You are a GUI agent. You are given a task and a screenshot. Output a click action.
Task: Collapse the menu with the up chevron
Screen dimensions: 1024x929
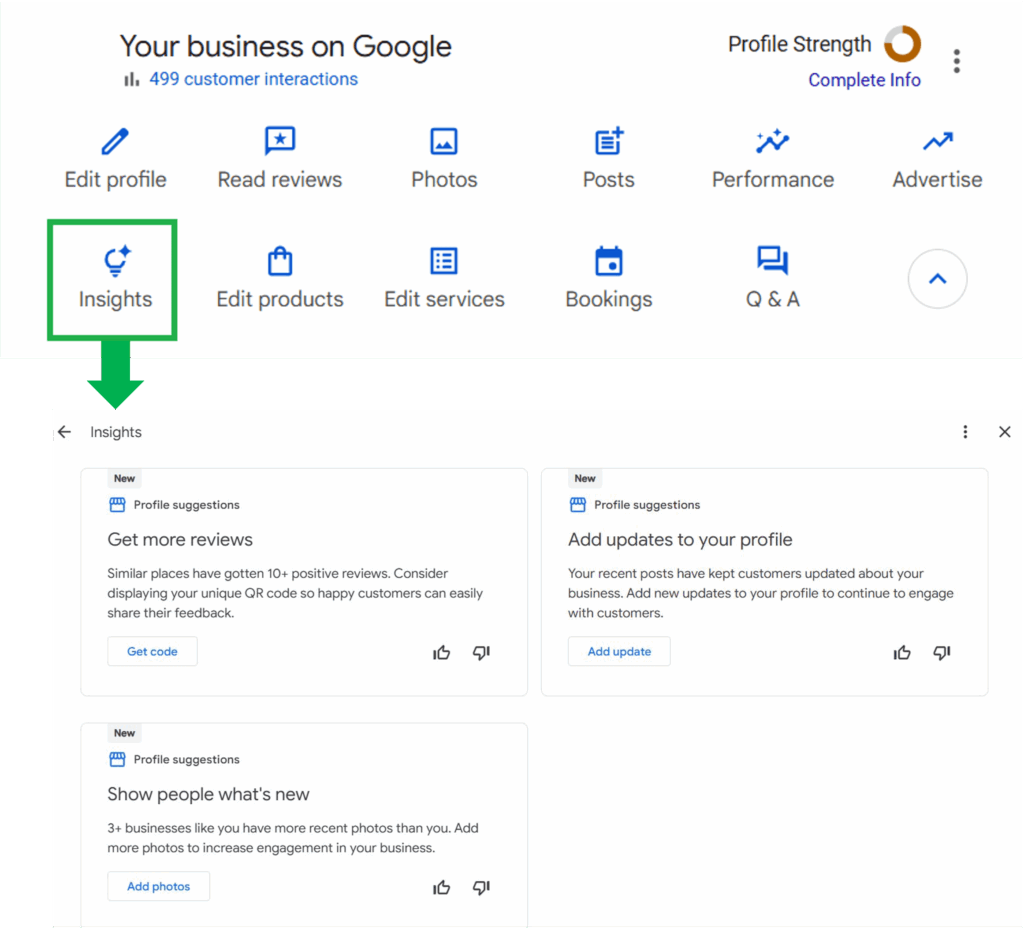pos(937,279)
